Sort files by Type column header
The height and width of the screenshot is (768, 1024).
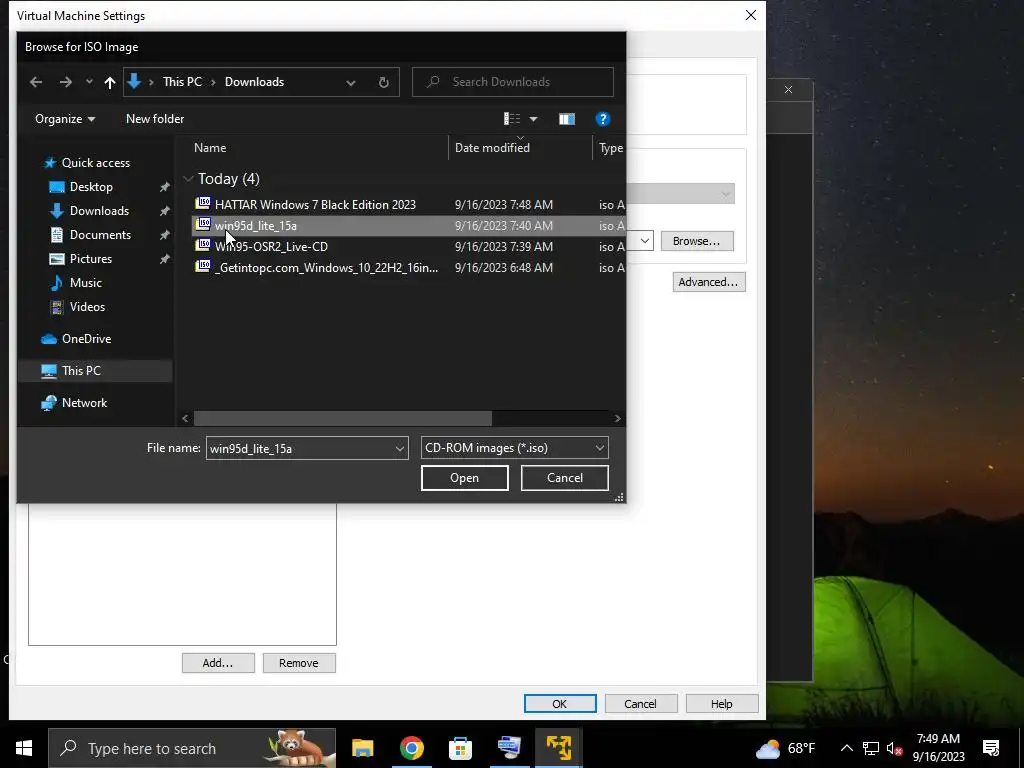[x=611, y=148]
